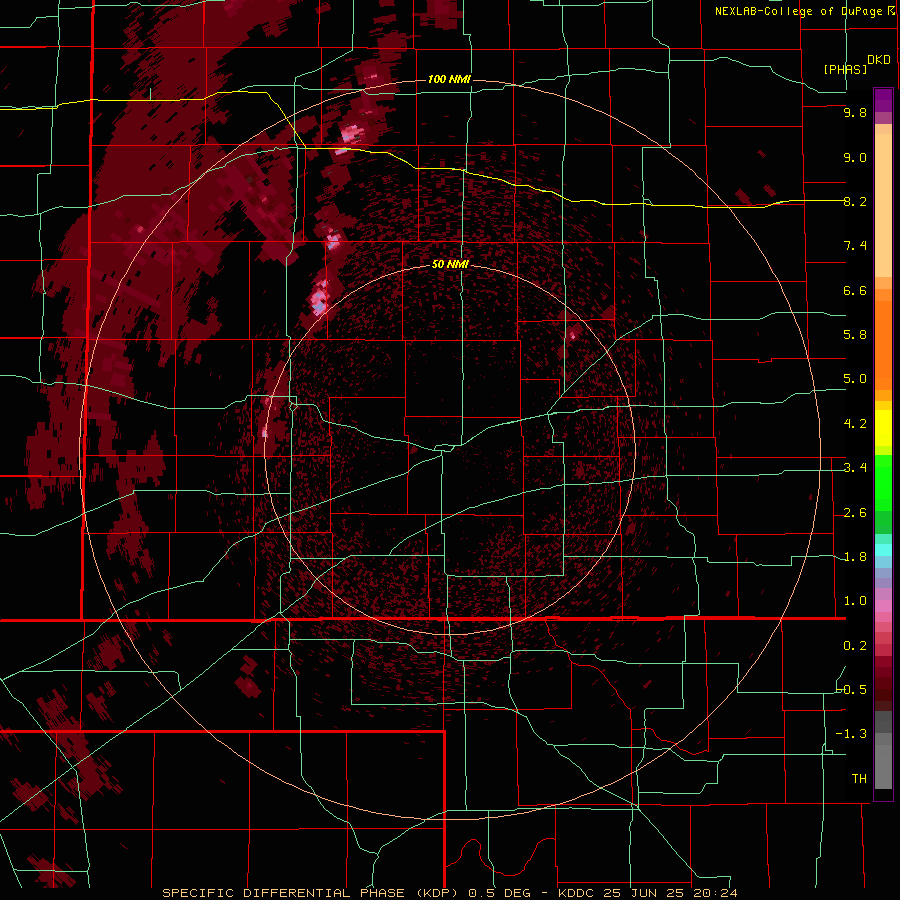Click the -0.5 scale value
Viewport: 900px width, 900px height.
point(852,689)
